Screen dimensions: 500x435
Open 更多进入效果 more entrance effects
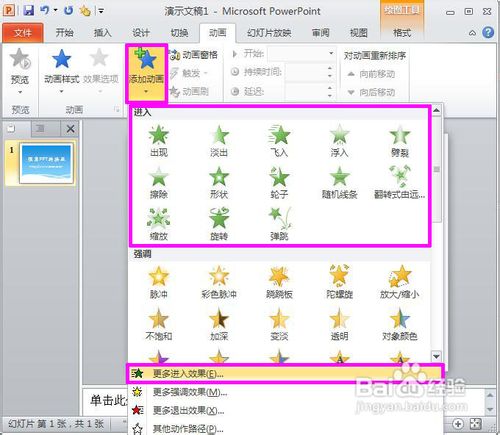[x=285, y=374]
